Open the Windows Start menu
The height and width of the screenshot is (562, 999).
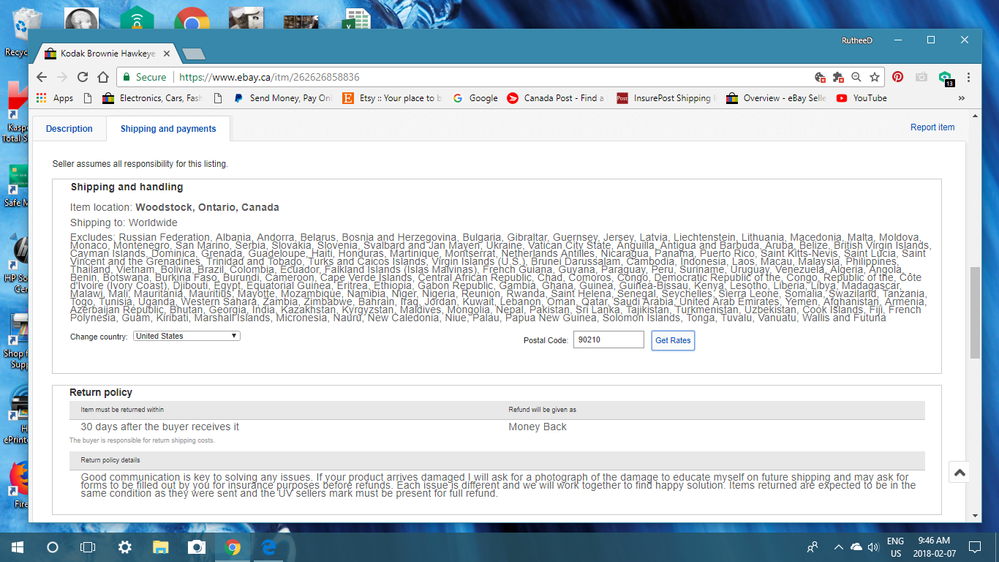point(17,547)
